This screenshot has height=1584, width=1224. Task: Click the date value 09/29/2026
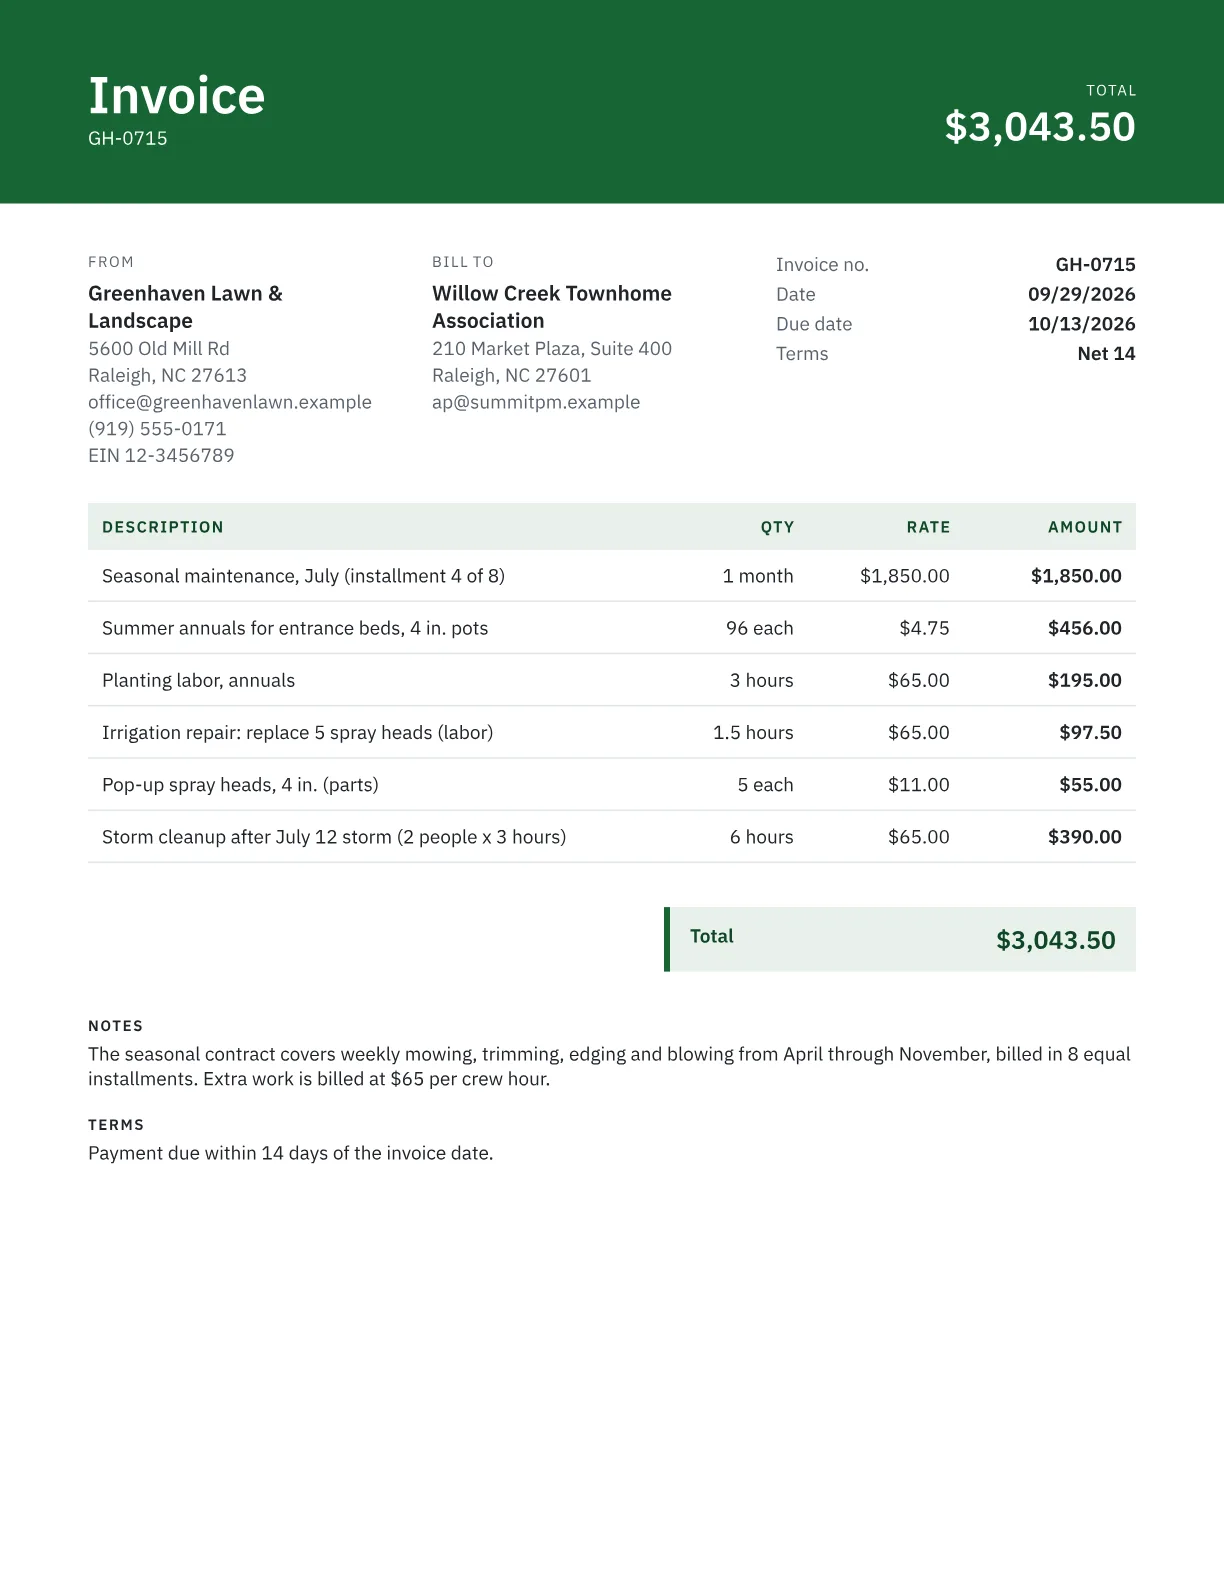[x=1082, y=294]
